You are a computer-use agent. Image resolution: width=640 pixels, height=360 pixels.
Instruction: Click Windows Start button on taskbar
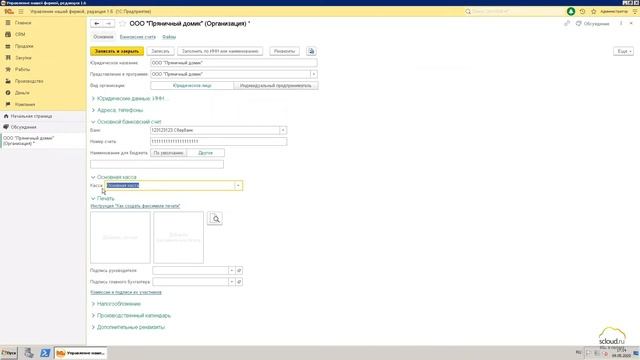tap(9, 353)
